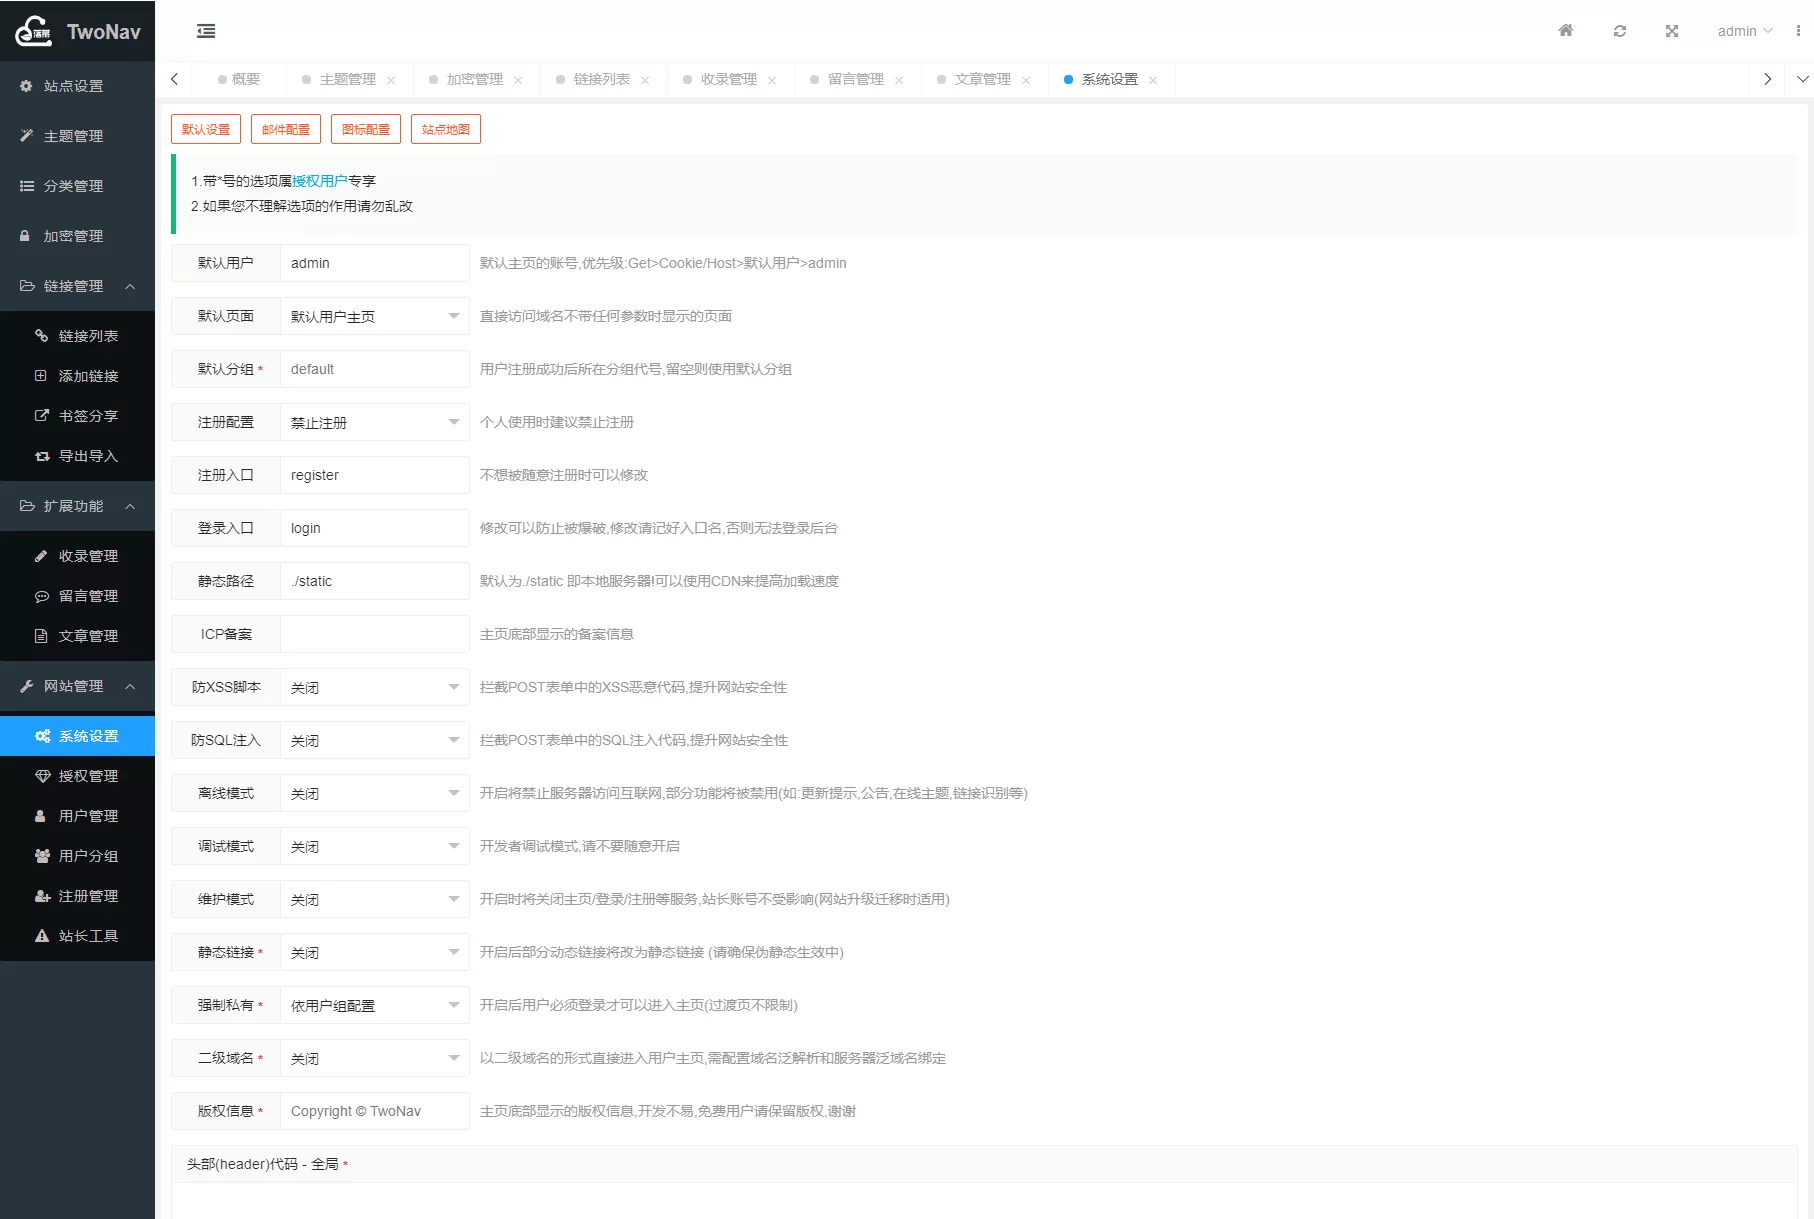Refresh the page via the reload icon

1620,31
